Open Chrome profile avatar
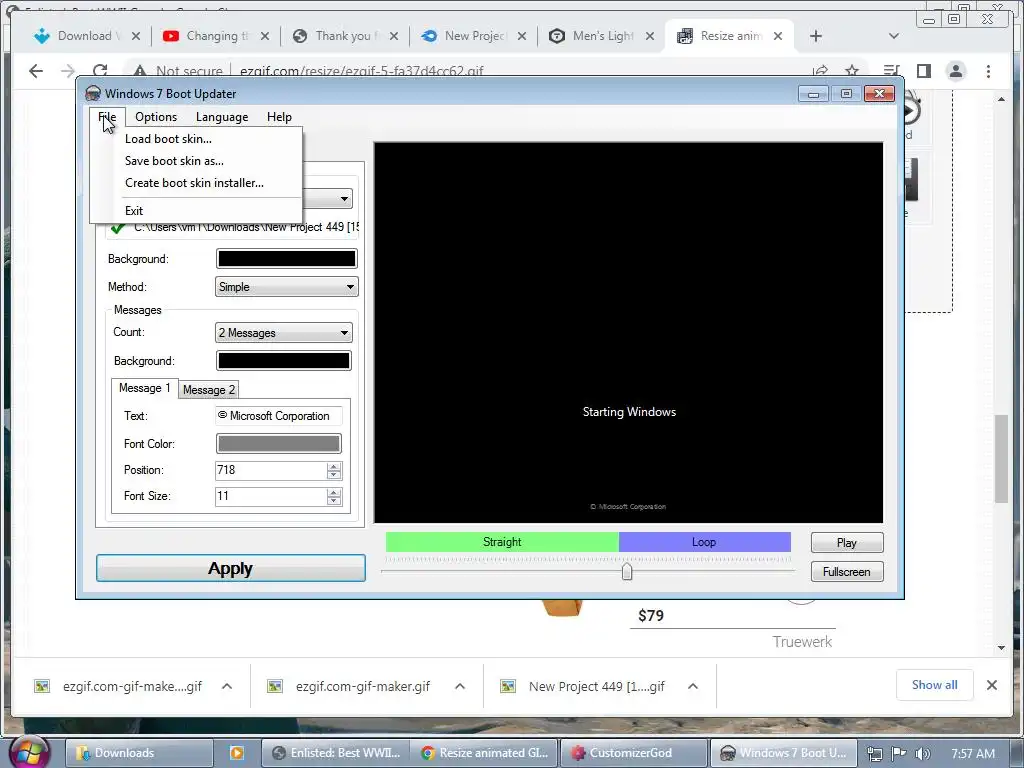 (956, 71)
